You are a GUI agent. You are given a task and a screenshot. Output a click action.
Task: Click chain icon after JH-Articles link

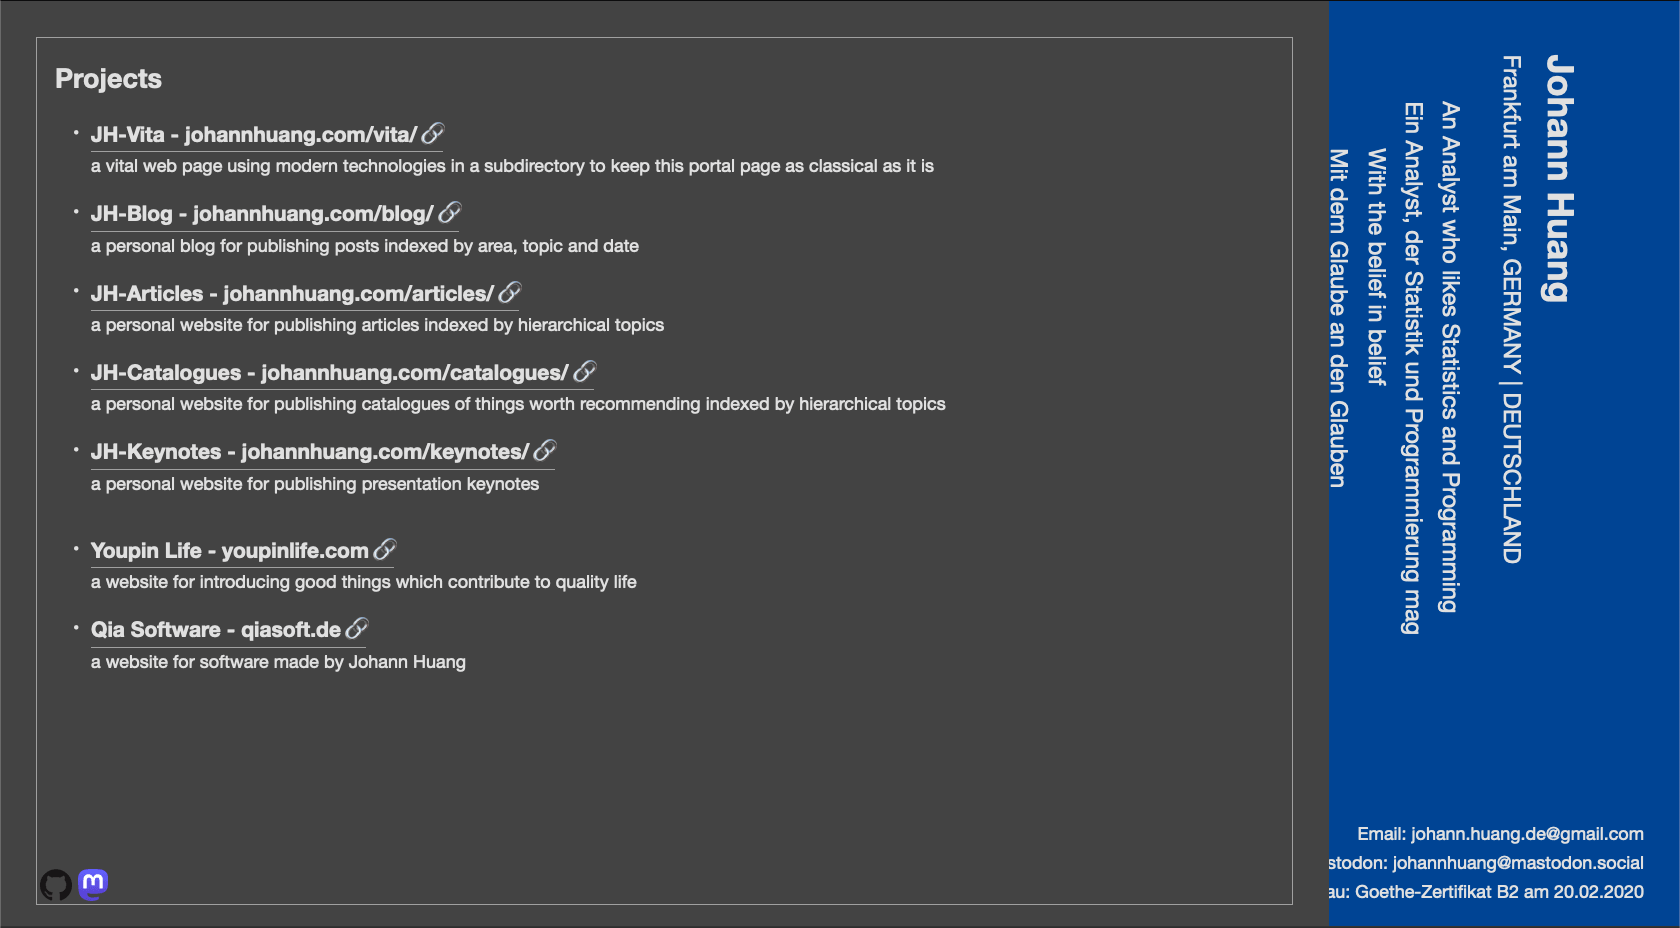510,293
